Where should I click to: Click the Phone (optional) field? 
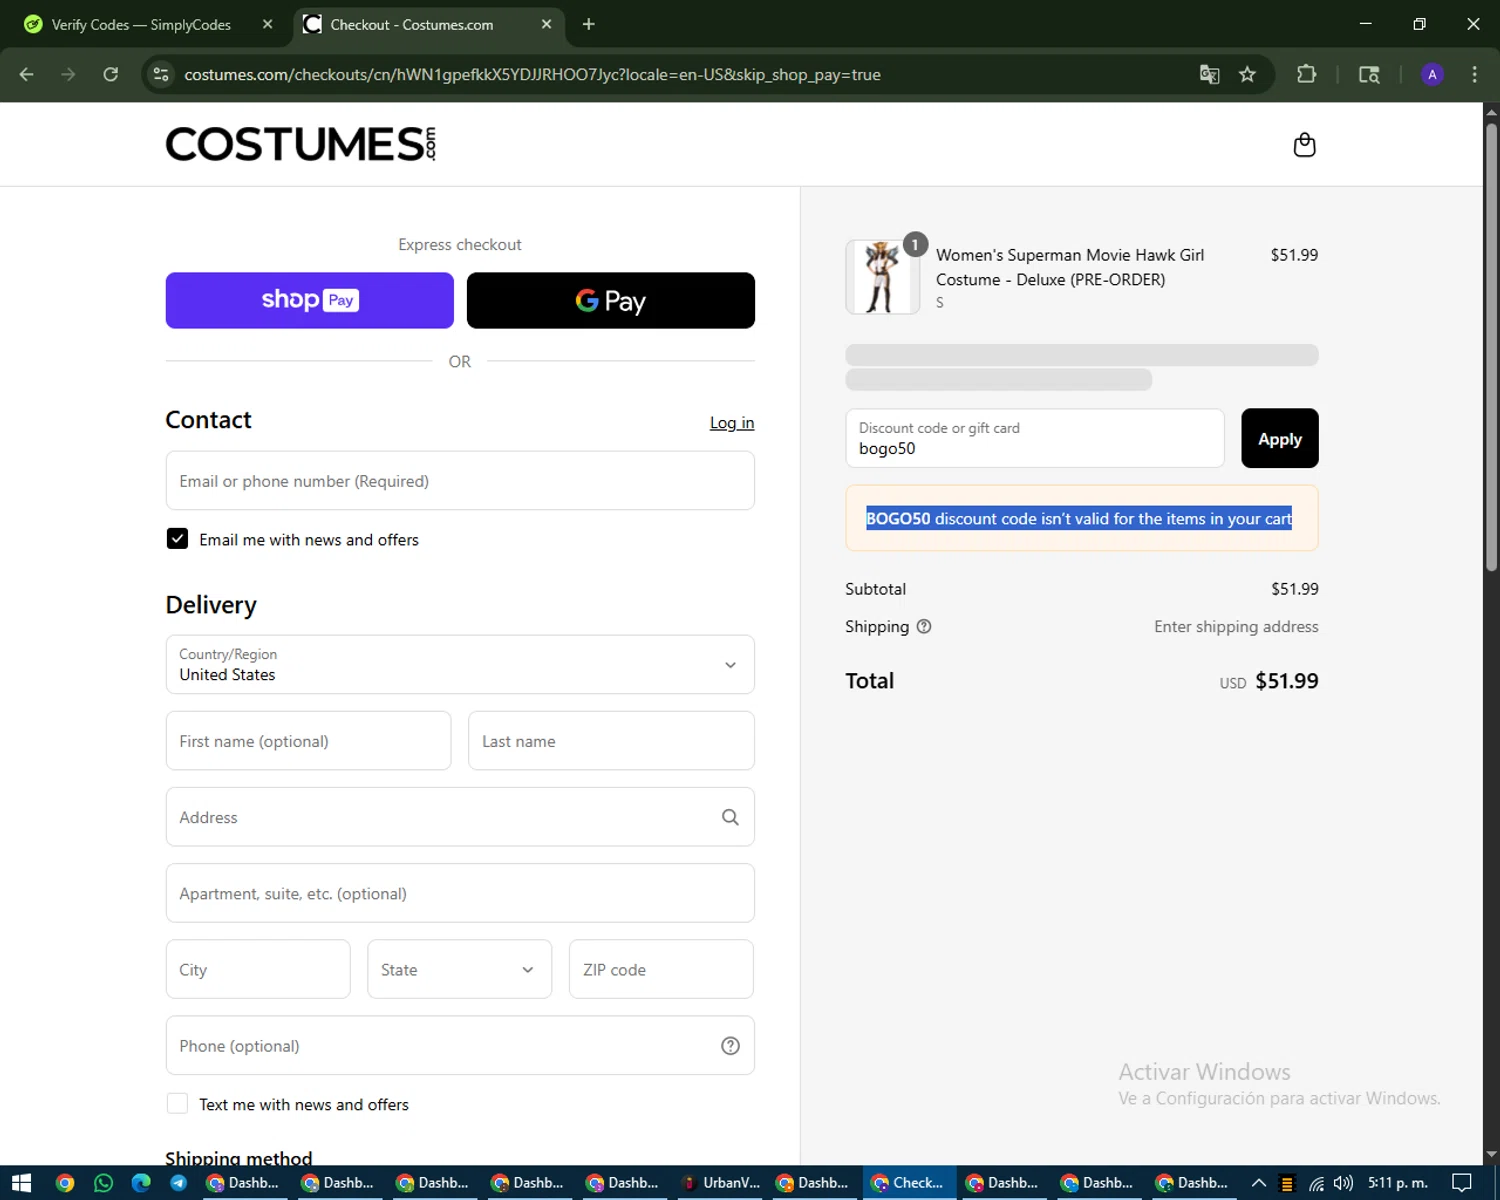(460, 1045)
